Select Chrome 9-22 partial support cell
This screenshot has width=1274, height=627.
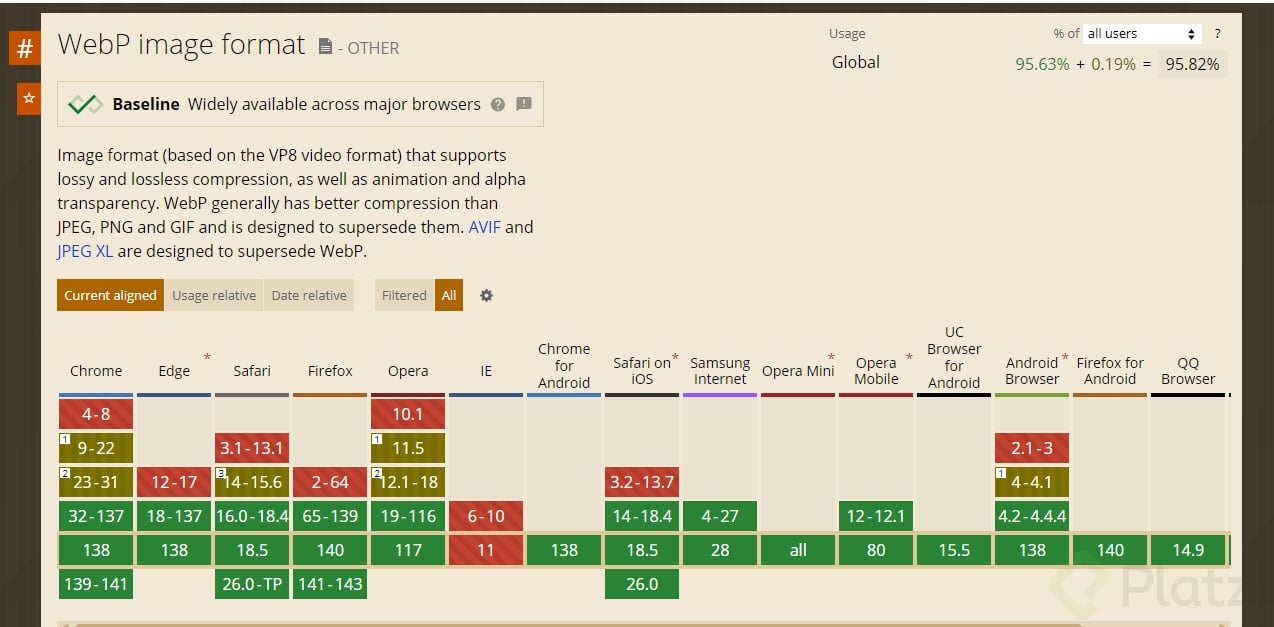tap(96, 448)
